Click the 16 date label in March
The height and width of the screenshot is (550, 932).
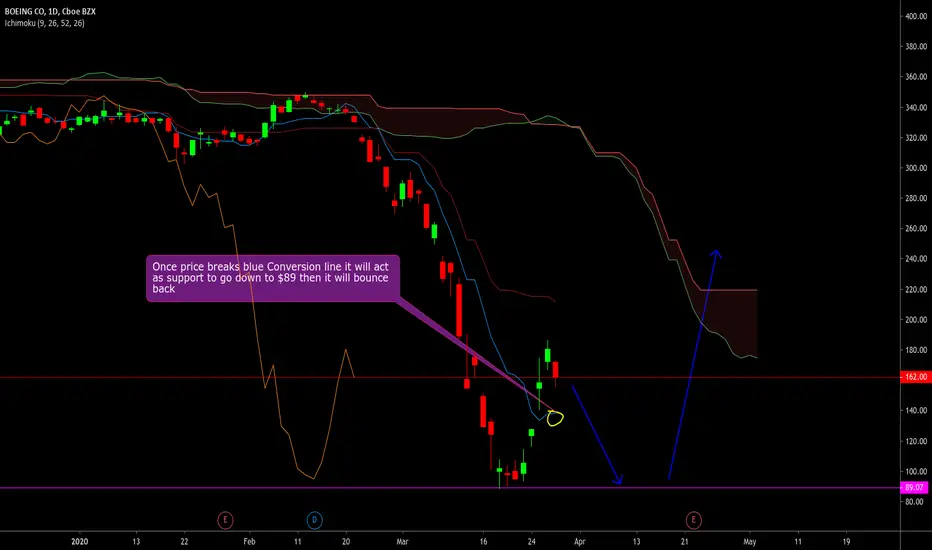[484, 542]
